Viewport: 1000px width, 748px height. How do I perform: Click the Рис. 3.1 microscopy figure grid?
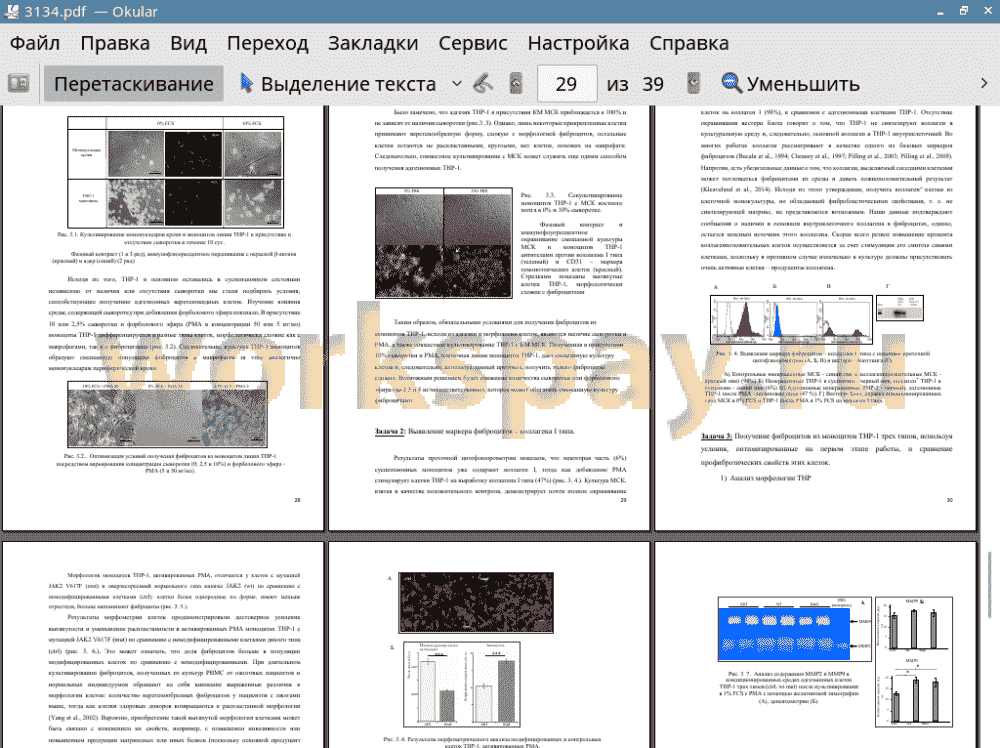(175, 172)
